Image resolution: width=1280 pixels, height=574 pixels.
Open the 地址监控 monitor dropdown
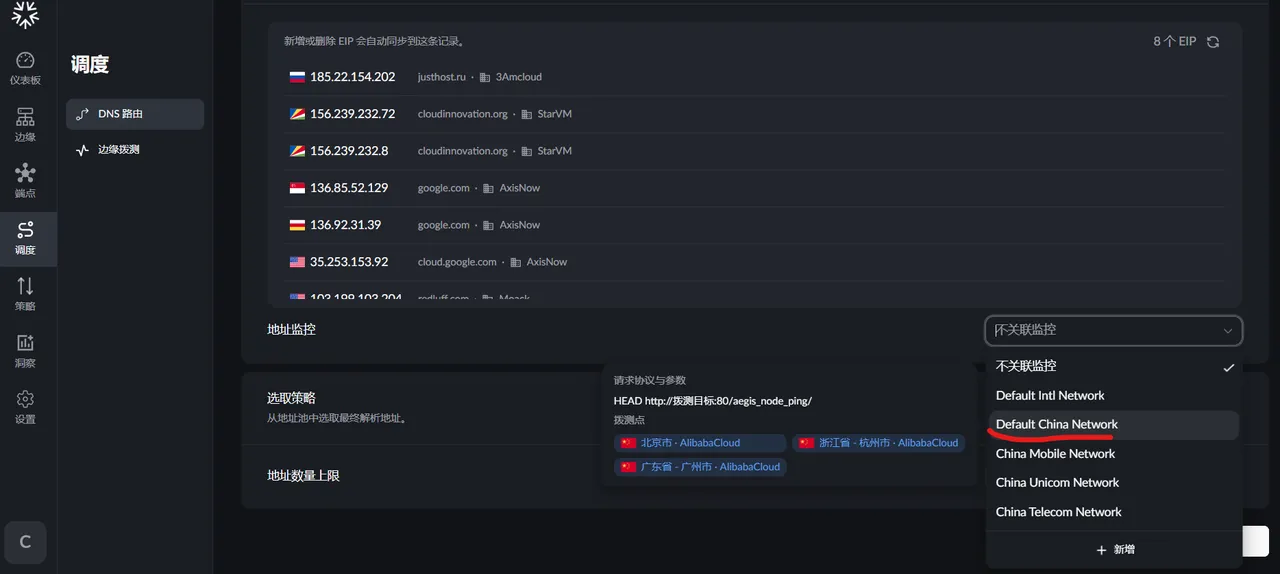[x=1113, y=330]
